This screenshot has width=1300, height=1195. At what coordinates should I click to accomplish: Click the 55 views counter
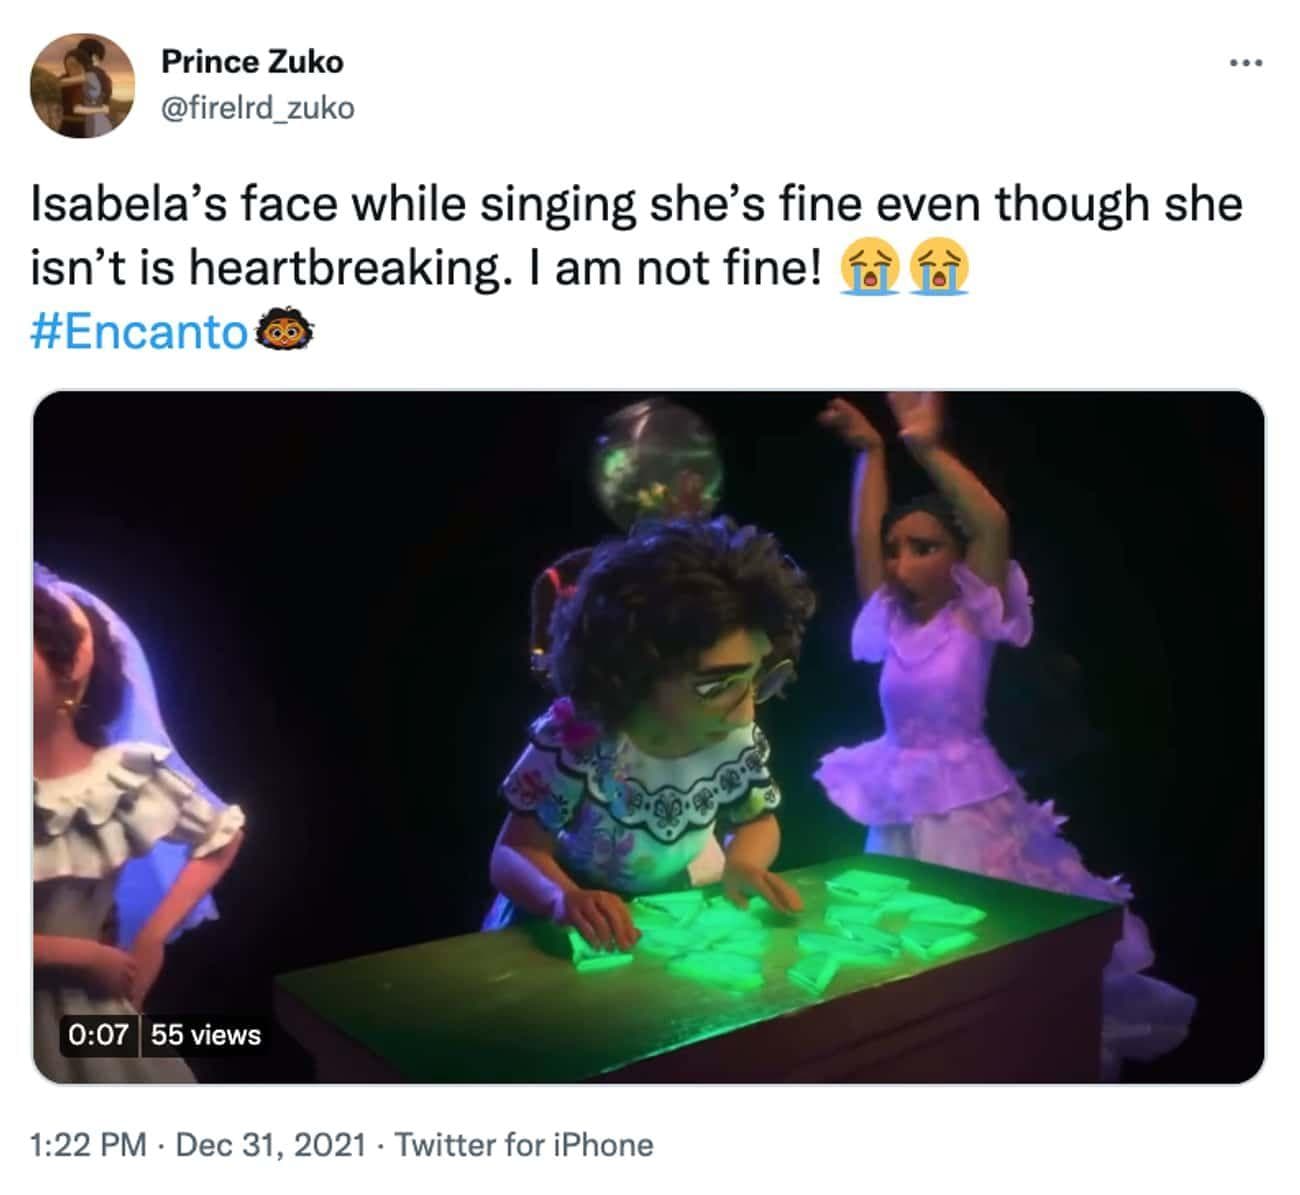(203, 1037)
